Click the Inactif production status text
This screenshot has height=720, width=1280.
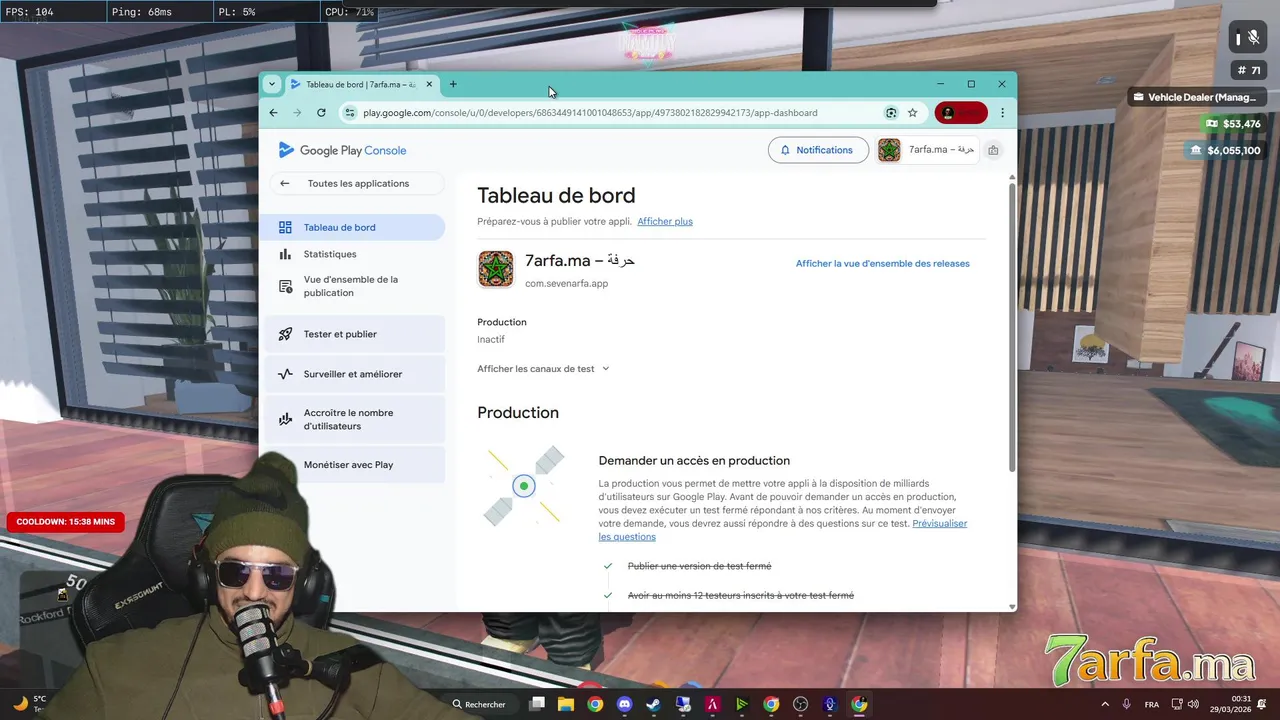[x=491, y=339]
